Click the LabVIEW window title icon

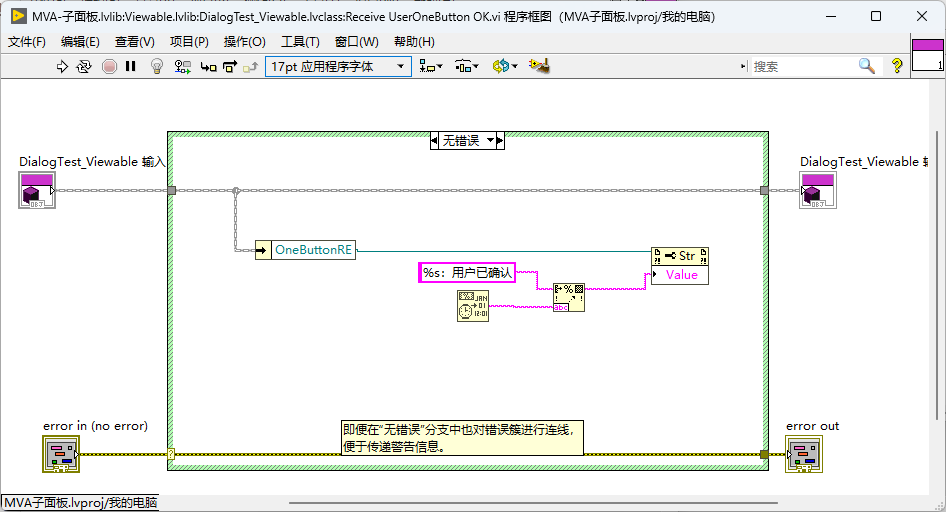point(18,16)
